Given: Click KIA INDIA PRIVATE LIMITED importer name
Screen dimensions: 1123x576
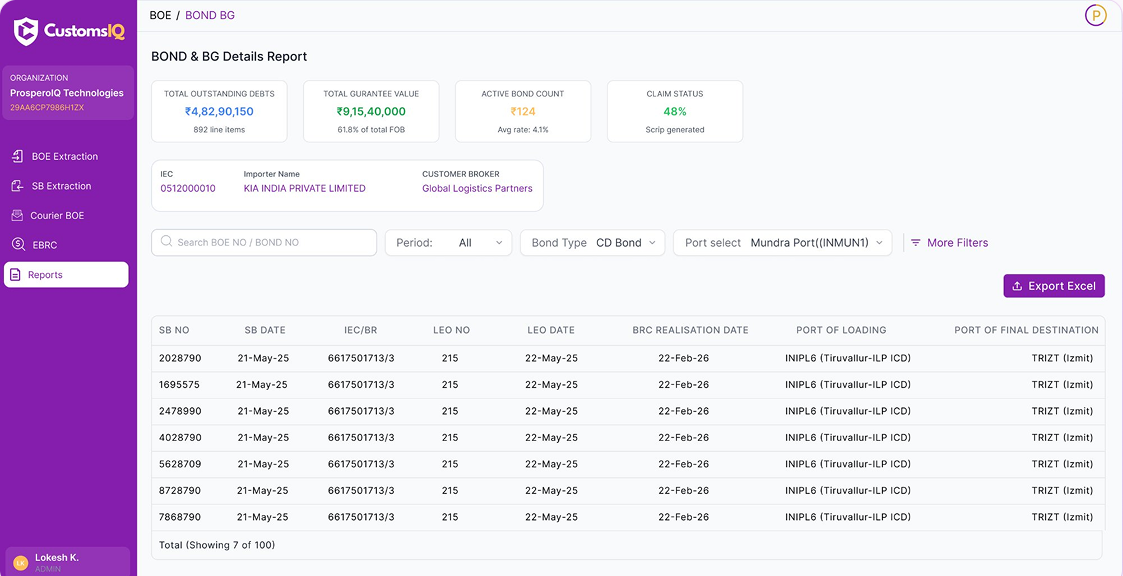Looking at the screenshot, I should pyautogui.click(x=304, y=188).
